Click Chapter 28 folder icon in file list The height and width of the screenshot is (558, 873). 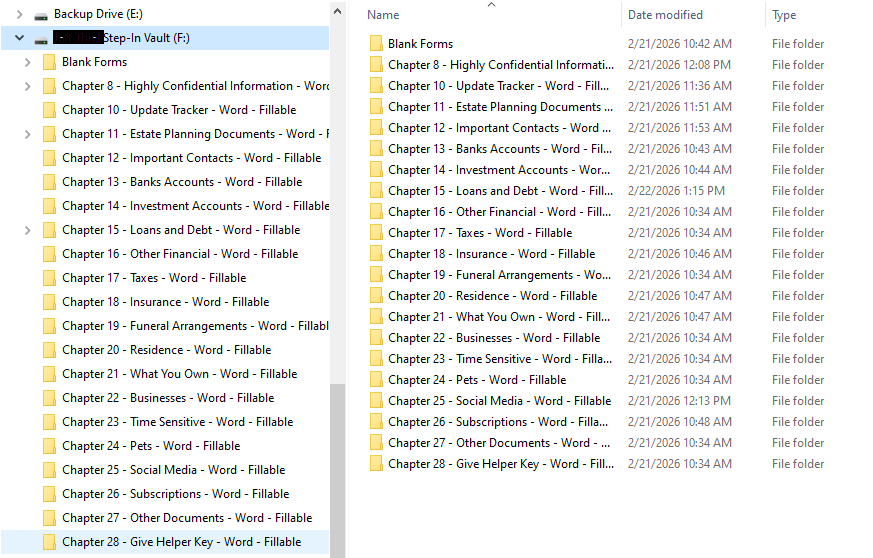click(376, 463)
